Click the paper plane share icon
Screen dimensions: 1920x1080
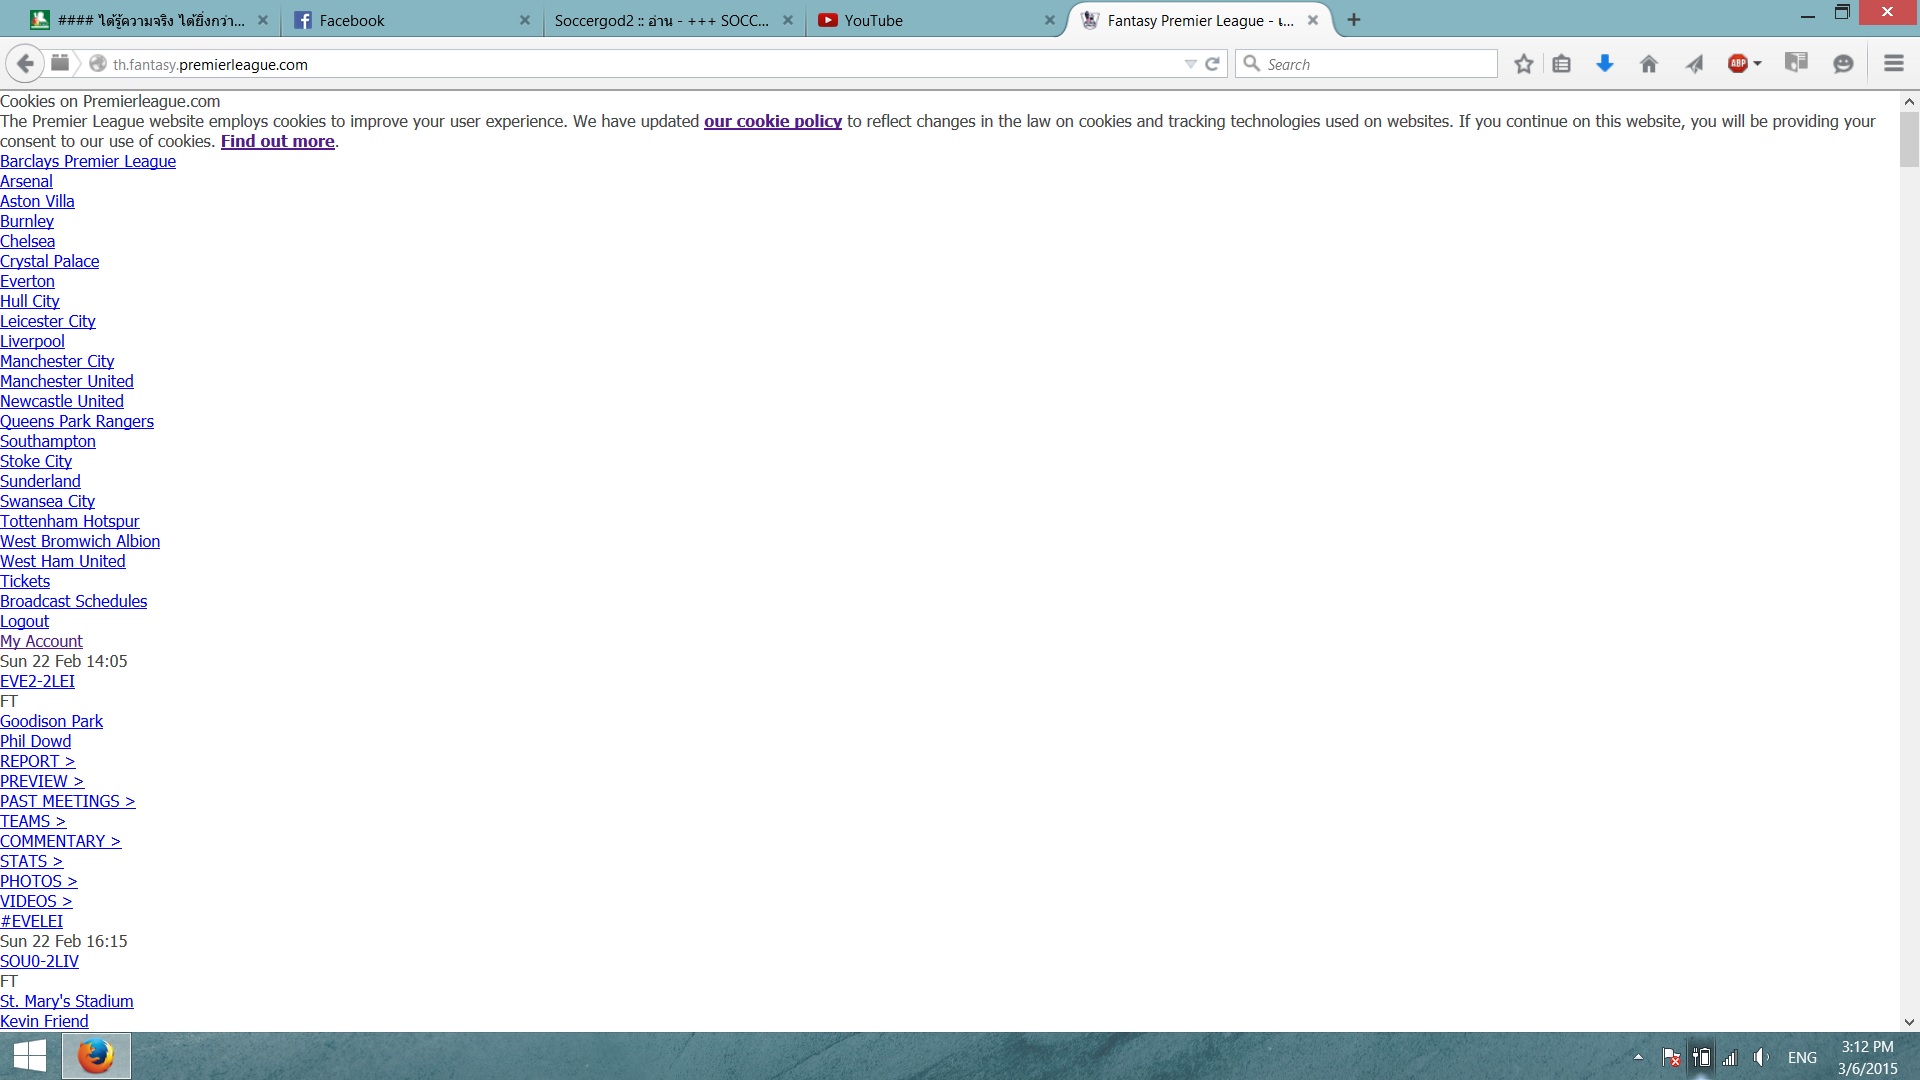(1694, 64)
